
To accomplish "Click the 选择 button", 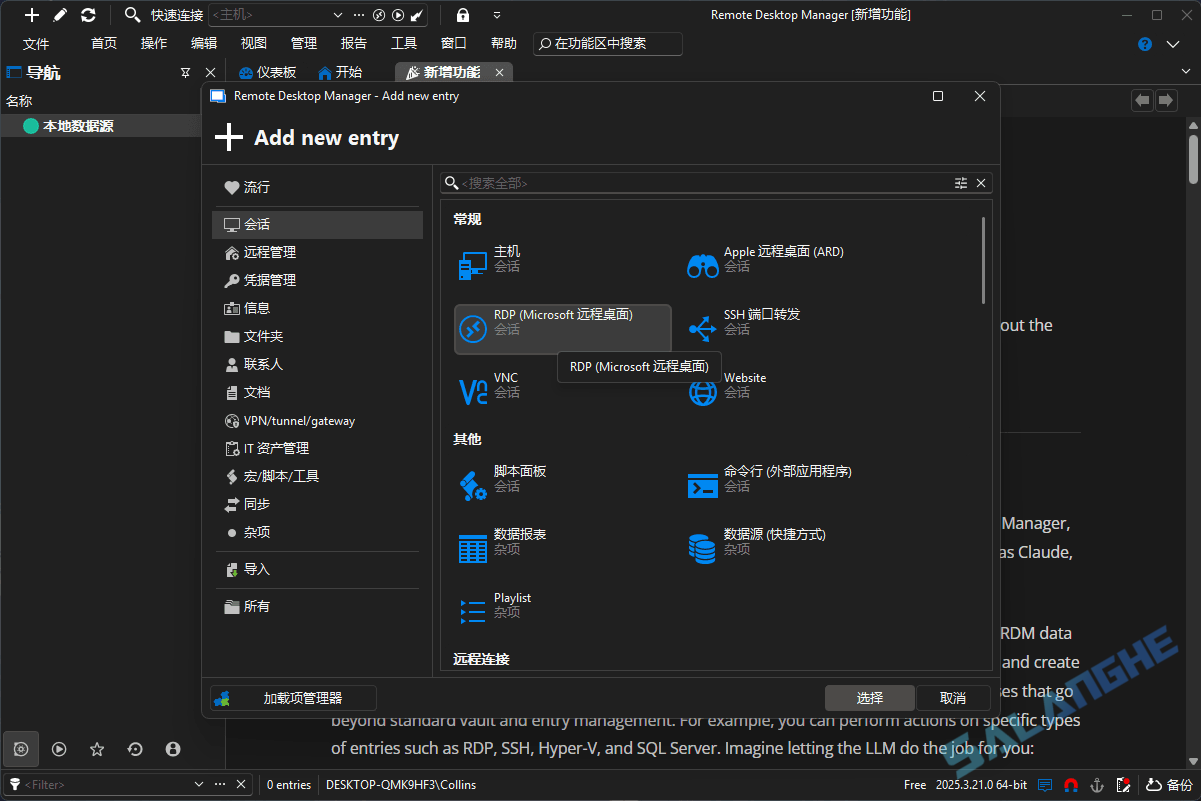I will click(869, 697).
